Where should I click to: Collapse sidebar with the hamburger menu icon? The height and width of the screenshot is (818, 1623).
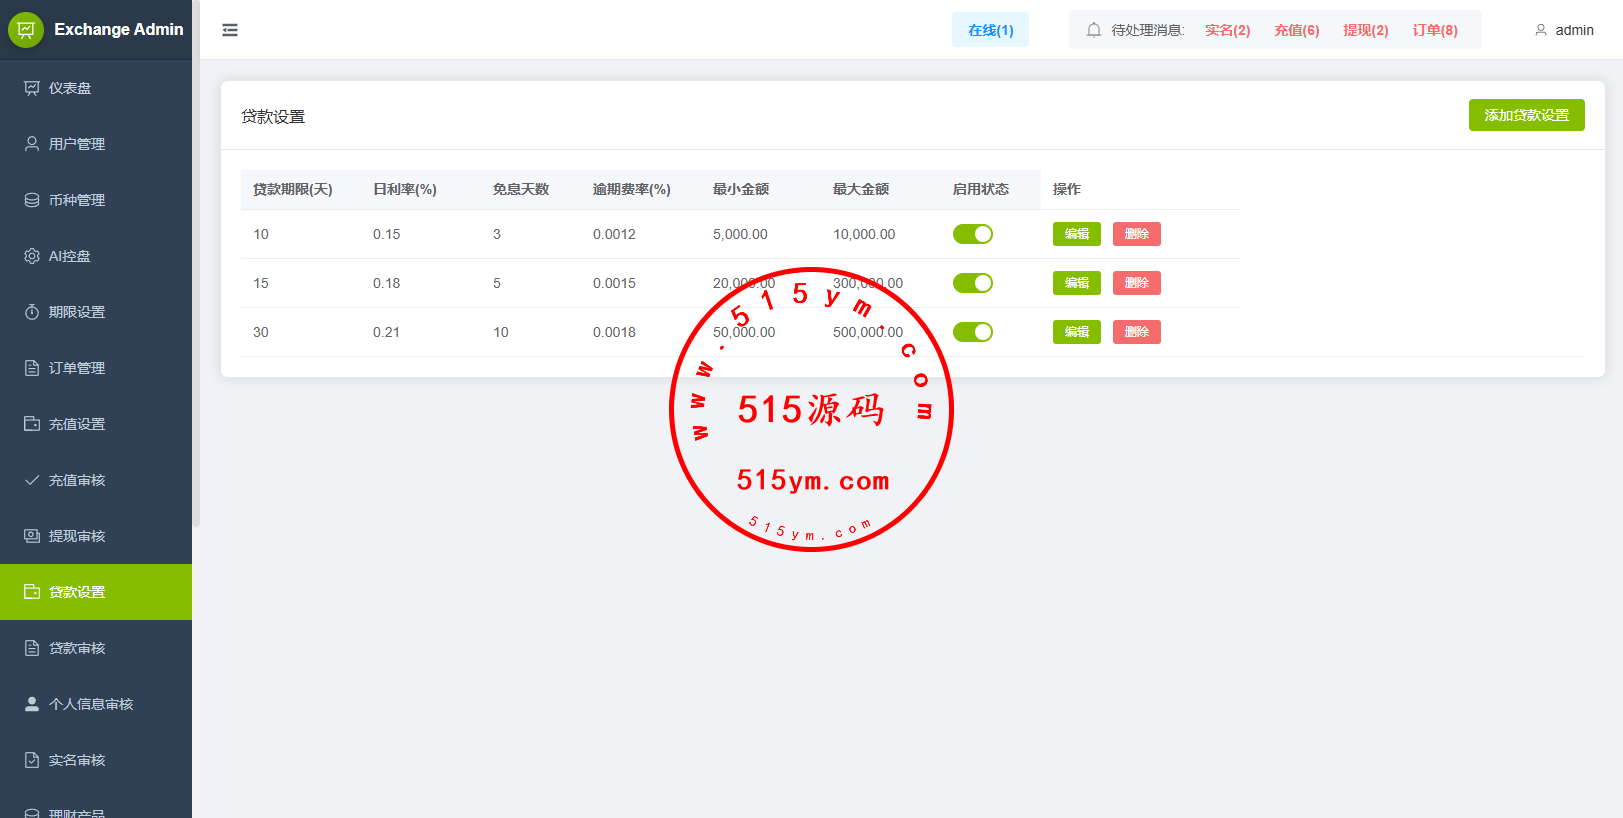(230, 30)
